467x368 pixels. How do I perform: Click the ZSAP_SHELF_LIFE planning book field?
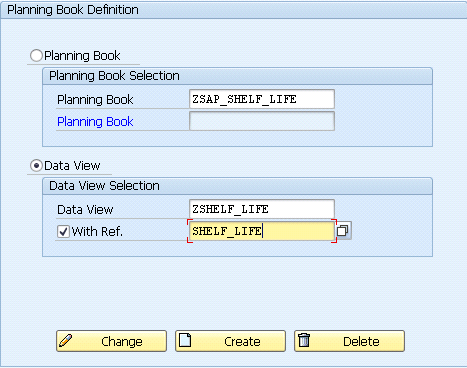[262, 99]
